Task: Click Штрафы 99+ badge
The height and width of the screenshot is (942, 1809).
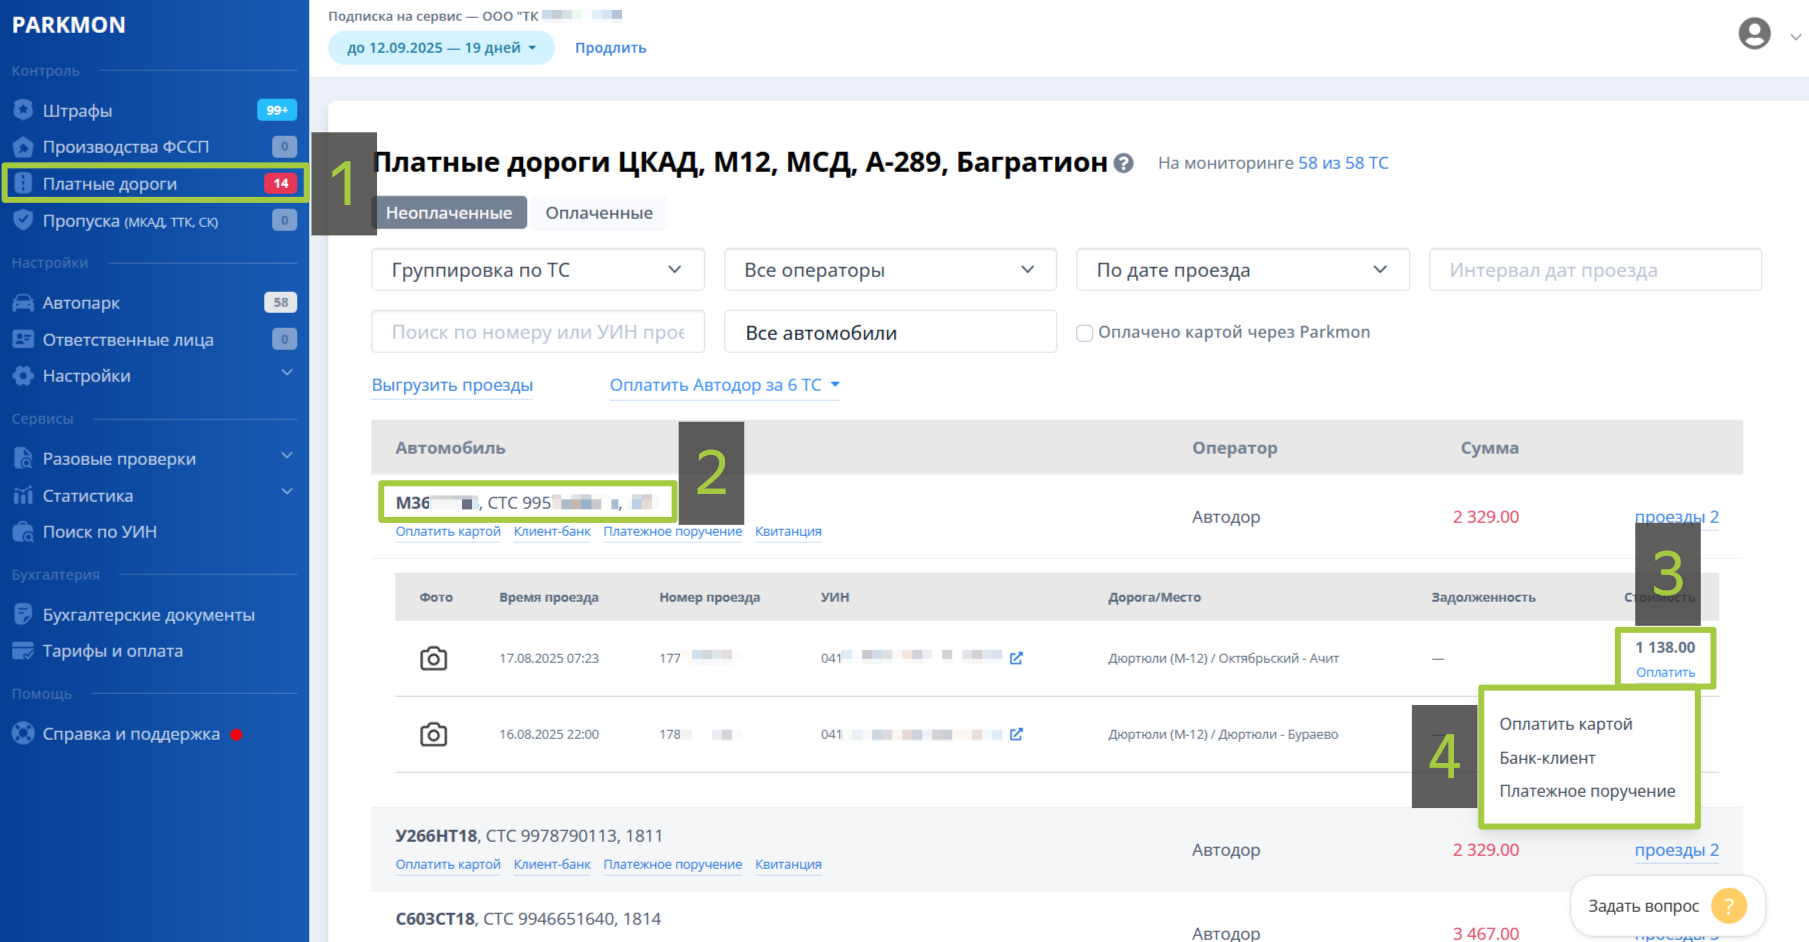Action: tap(277, 110)
